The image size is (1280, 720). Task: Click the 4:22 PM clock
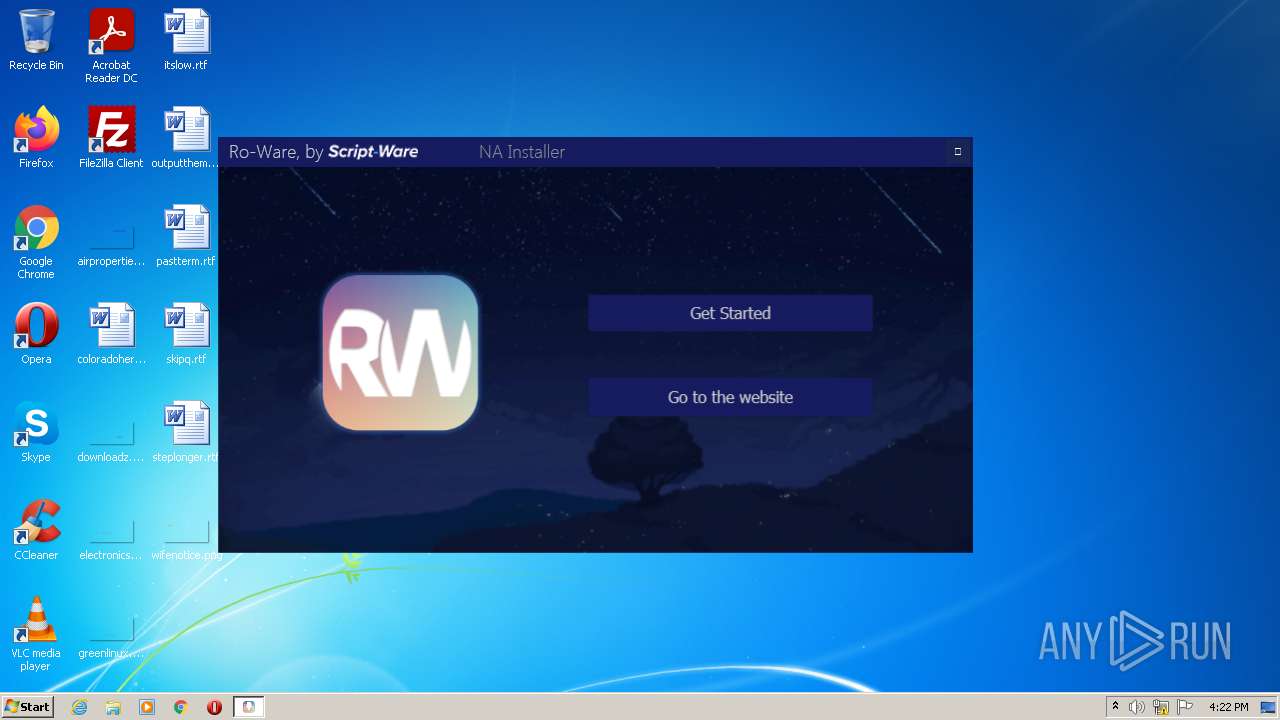1229,707
